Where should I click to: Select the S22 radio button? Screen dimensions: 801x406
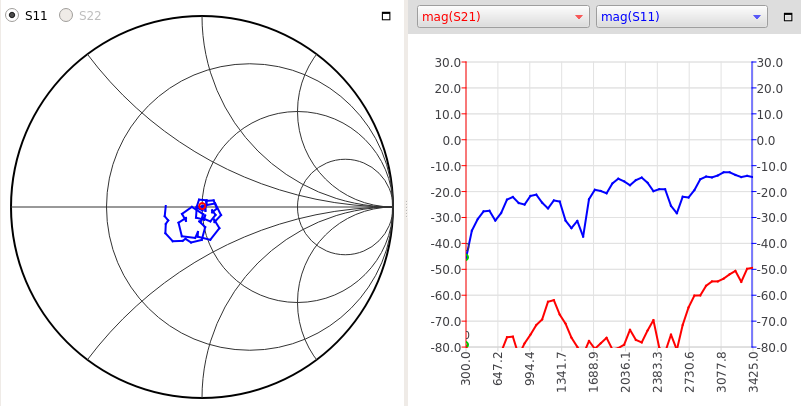click(x=66, y=16)
